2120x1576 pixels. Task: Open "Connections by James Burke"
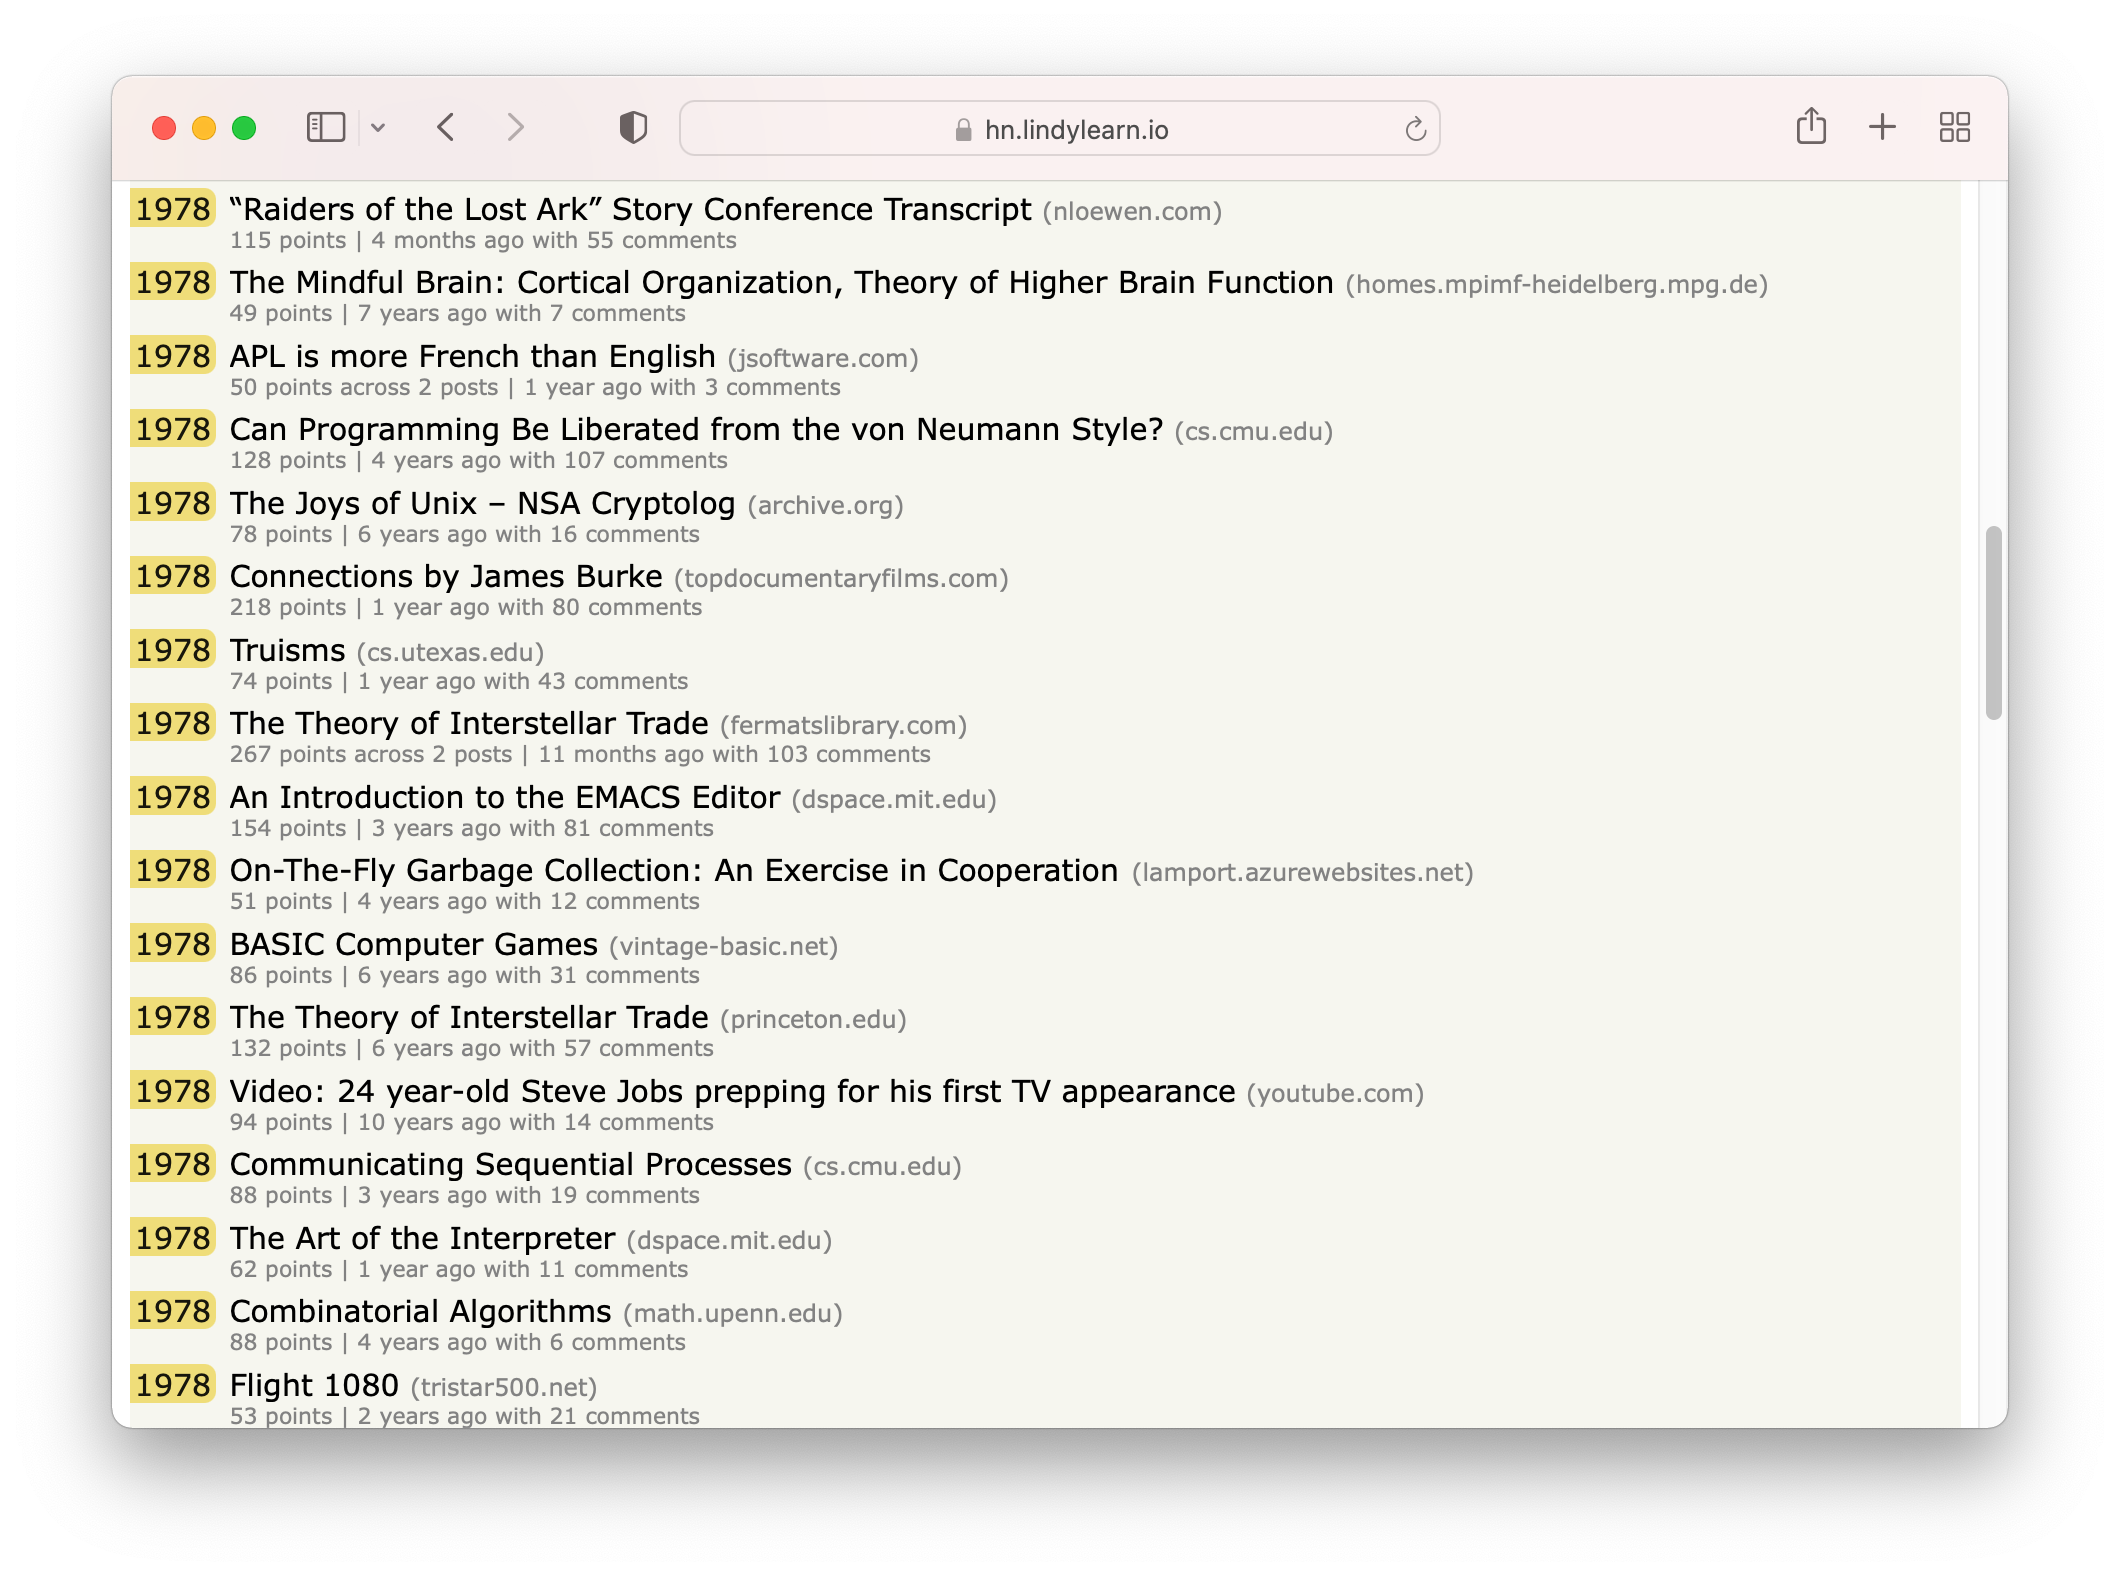coord(444,577)
